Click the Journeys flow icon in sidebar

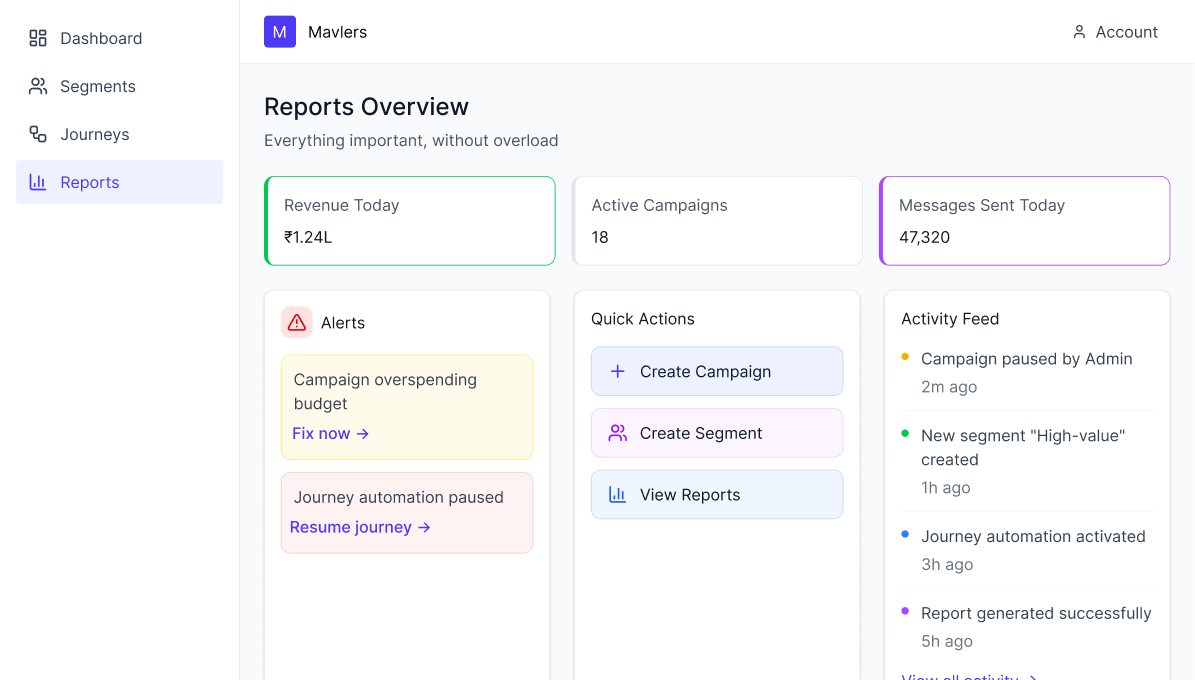tap(38, 134)
